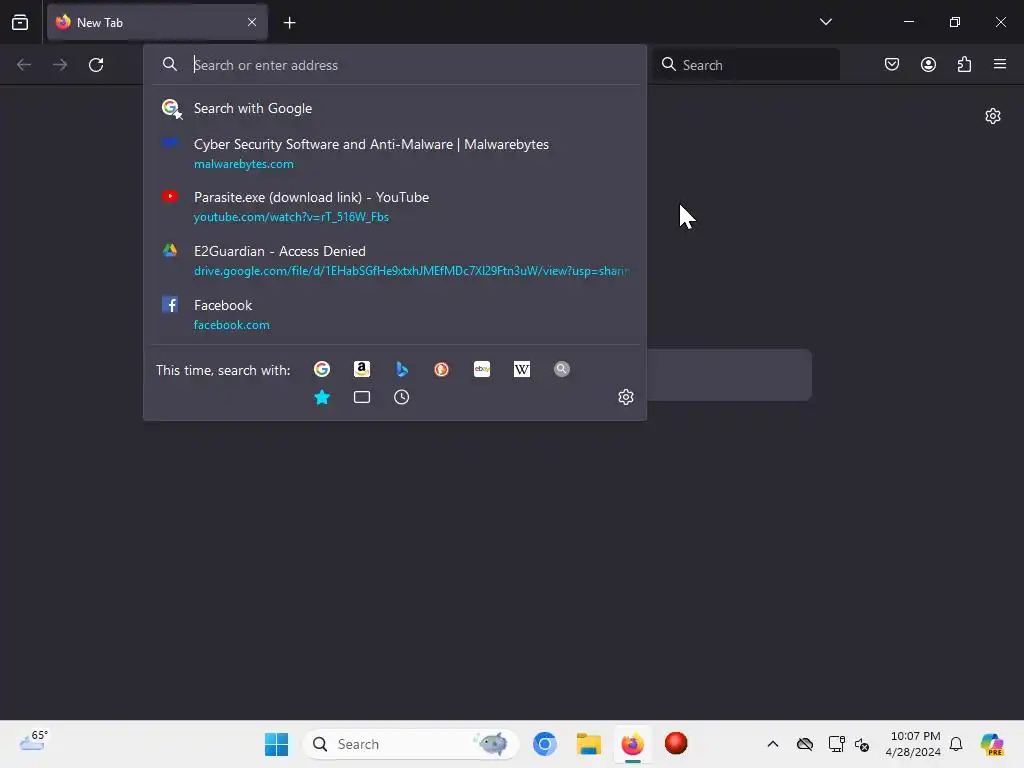Image resolution: width=1024 pixels, height=768 pixels.
Task: Expand the list all tabs chevron
Action: (825, 22)
